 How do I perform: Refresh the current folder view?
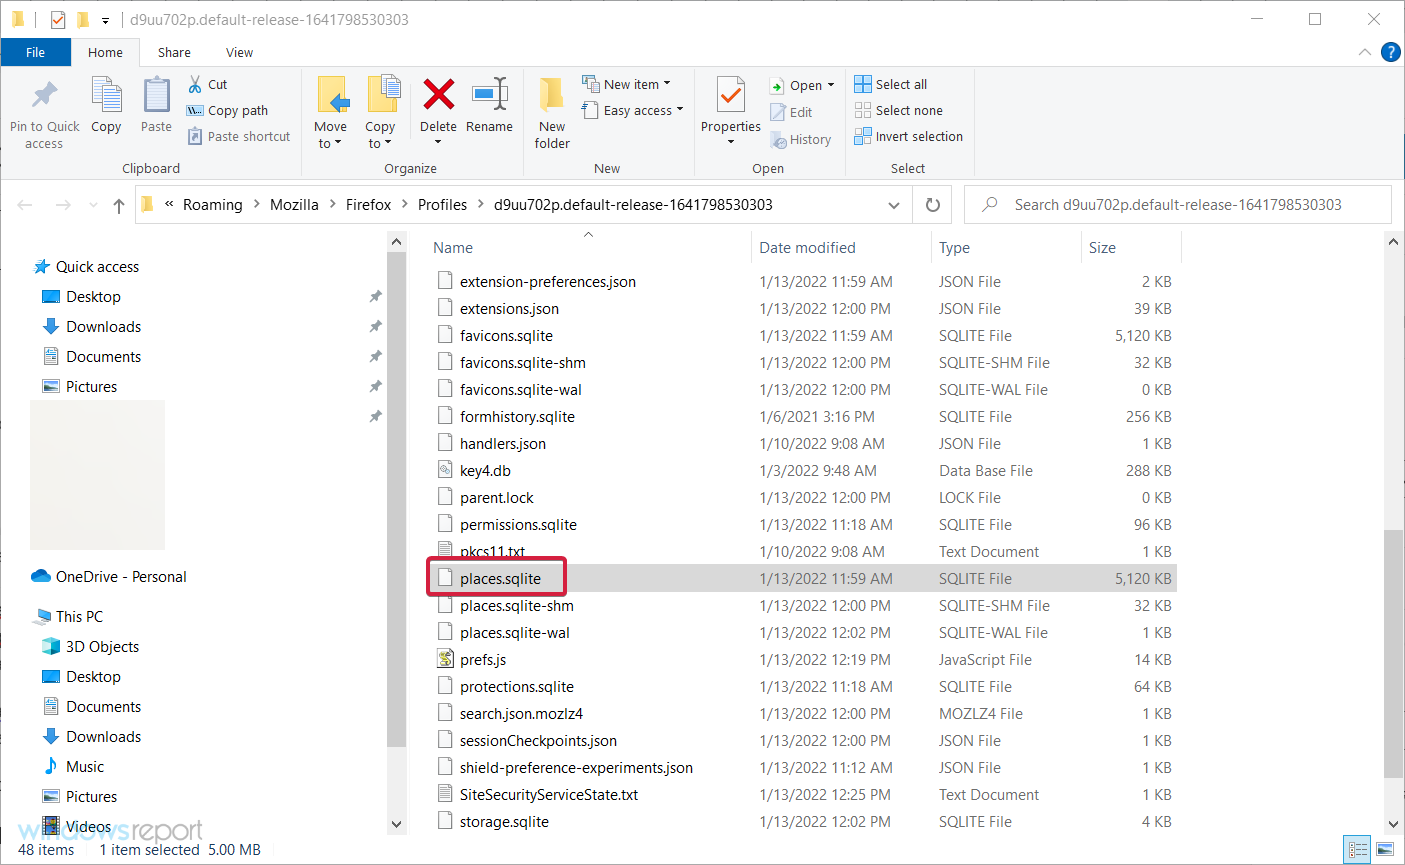click(933, 205)
